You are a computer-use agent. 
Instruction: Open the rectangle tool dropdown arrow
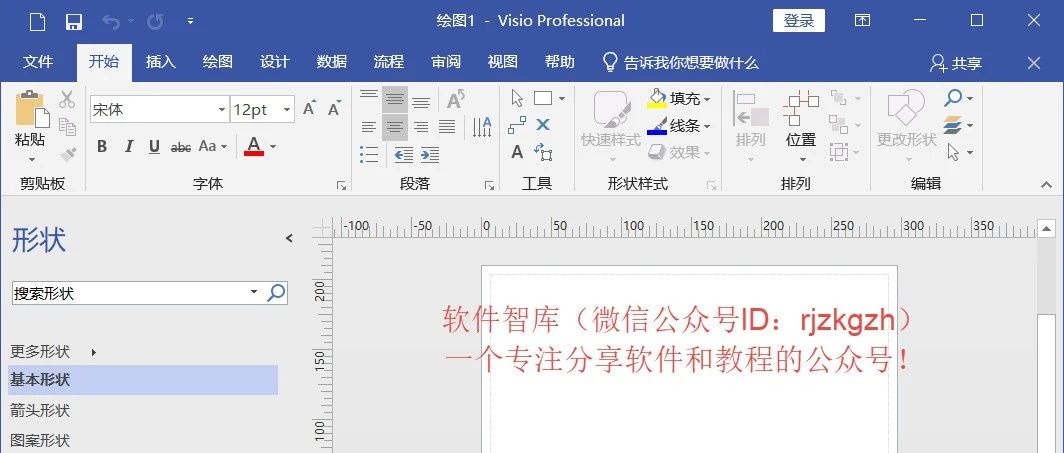tap(562, 99)
